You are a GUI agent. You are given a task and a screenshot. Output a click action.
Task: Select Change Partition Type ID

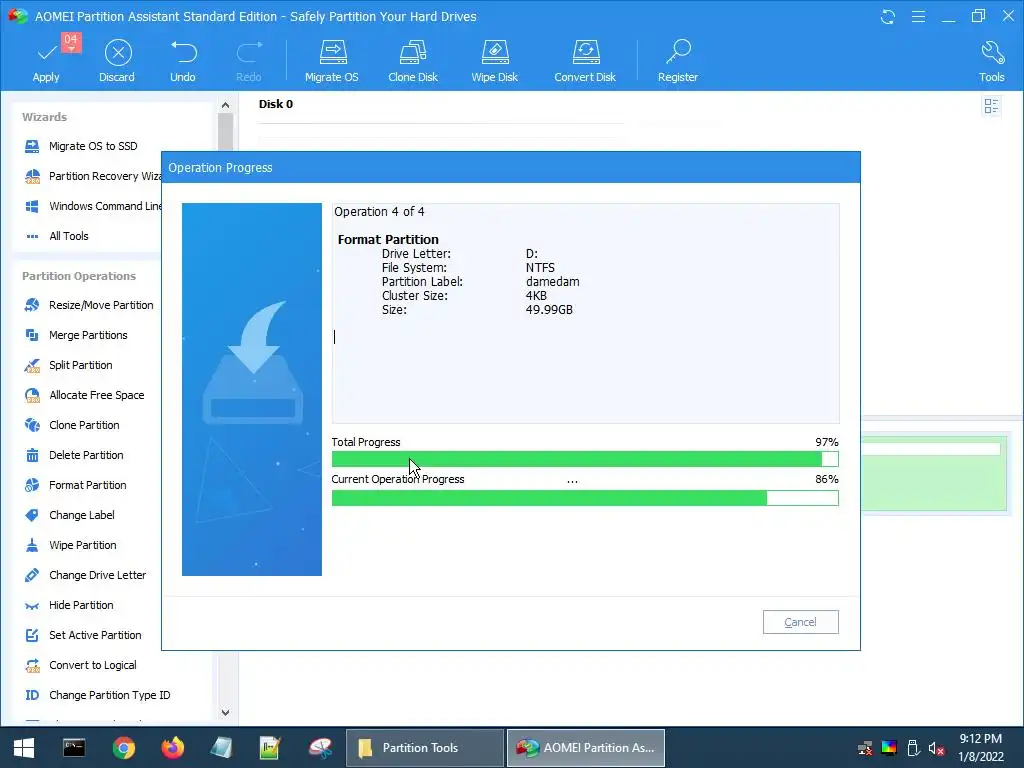(x=97, y=696)
